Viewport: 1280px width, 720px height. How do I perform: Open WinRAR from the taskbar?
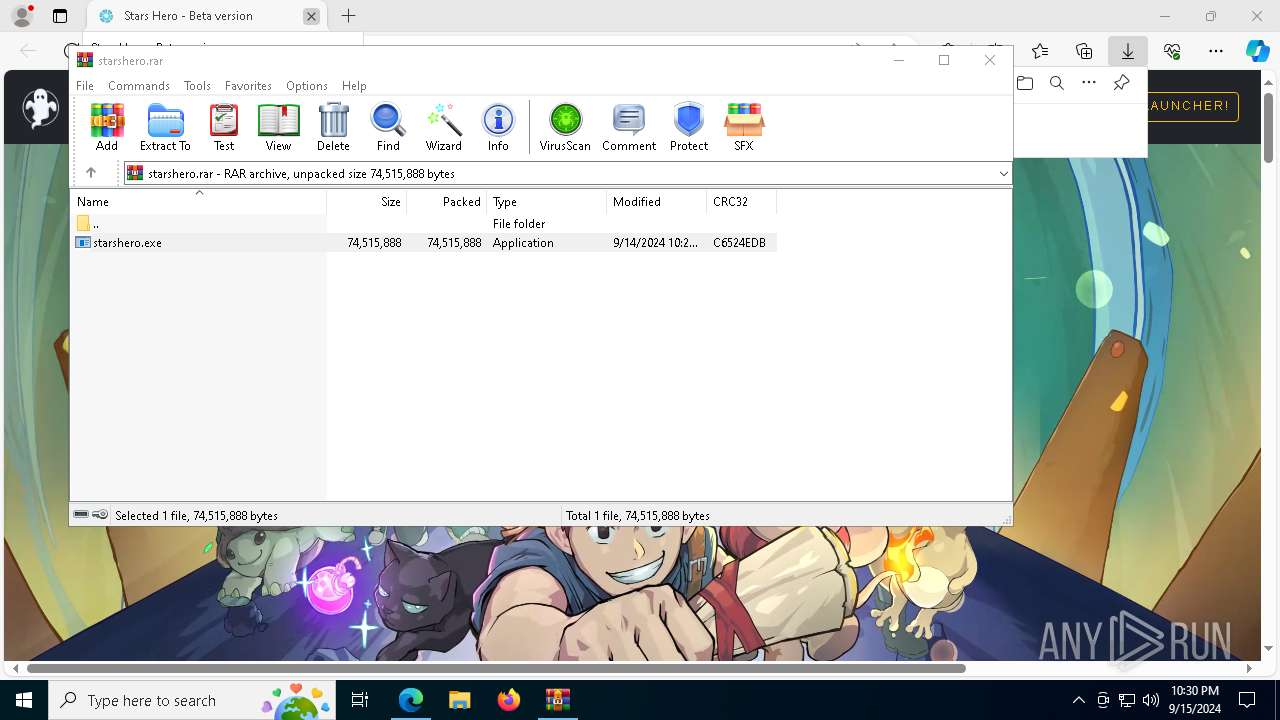tap(557, 700)
